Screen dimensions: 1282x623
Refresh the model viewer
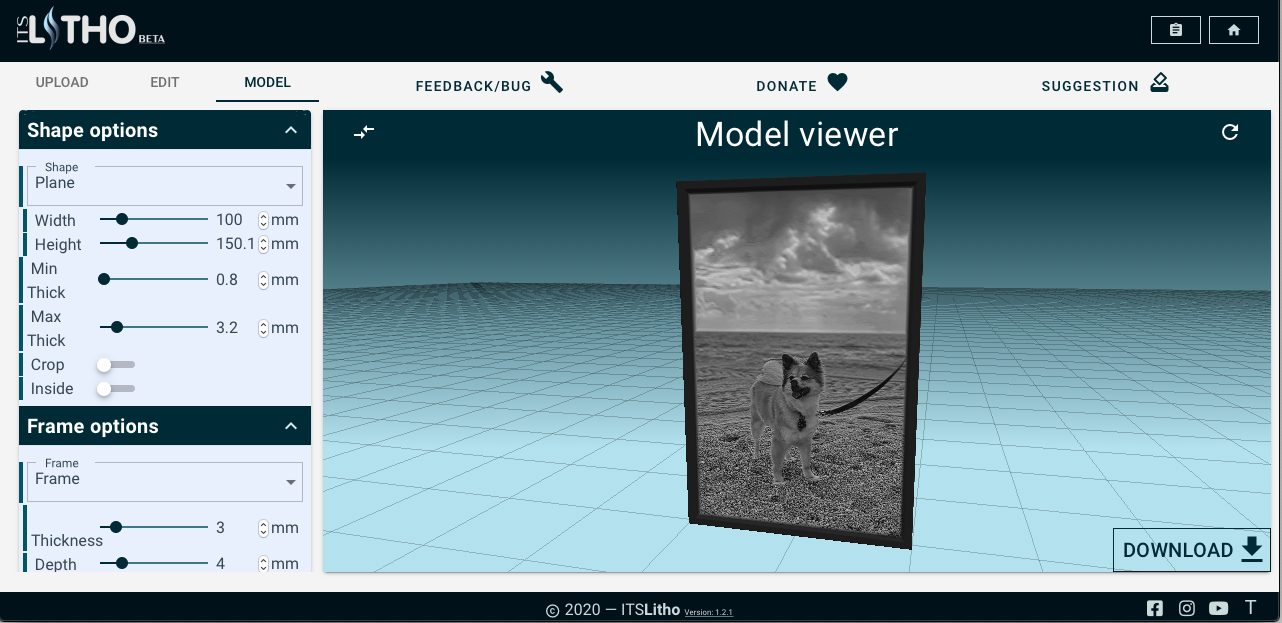[x=1230, y=132]
